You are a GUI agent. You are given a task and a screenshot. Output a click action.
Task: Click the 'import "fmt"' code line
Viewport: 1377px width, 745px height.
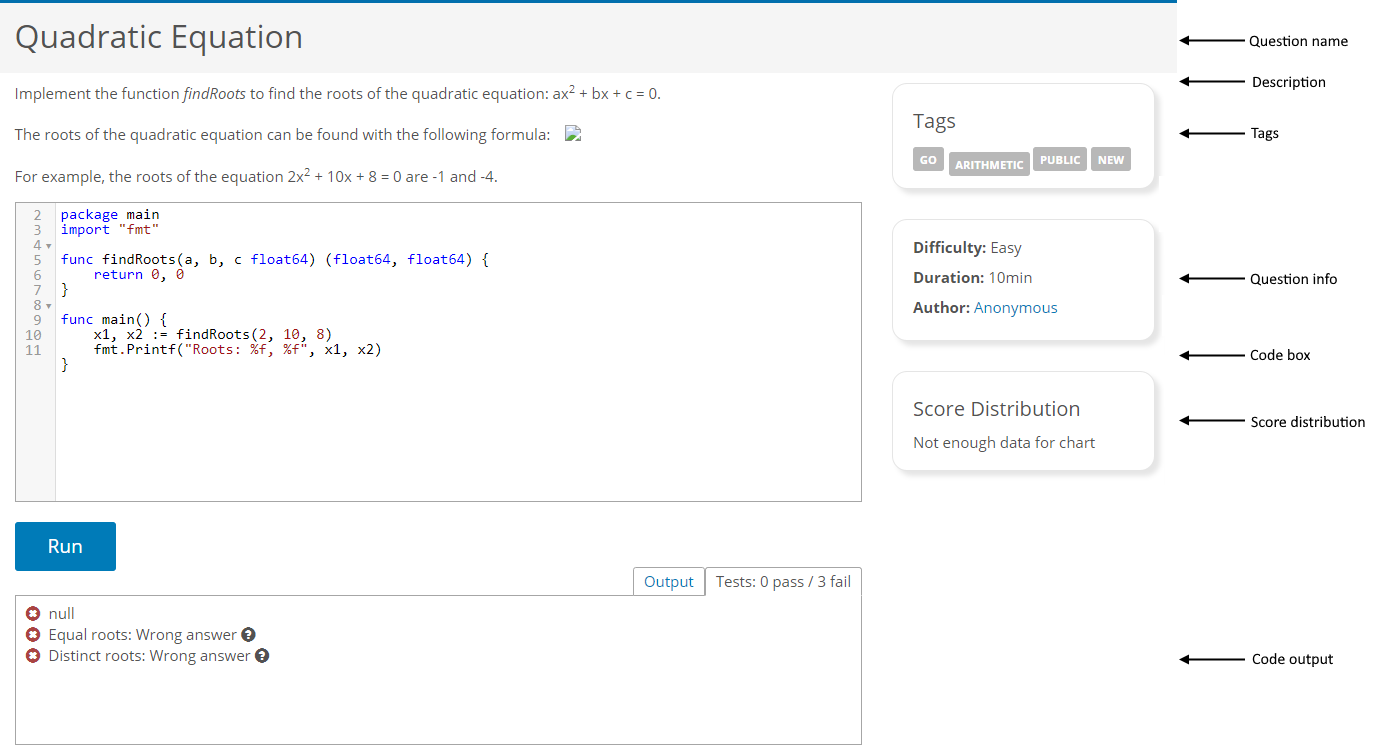[x=110, y=230]
